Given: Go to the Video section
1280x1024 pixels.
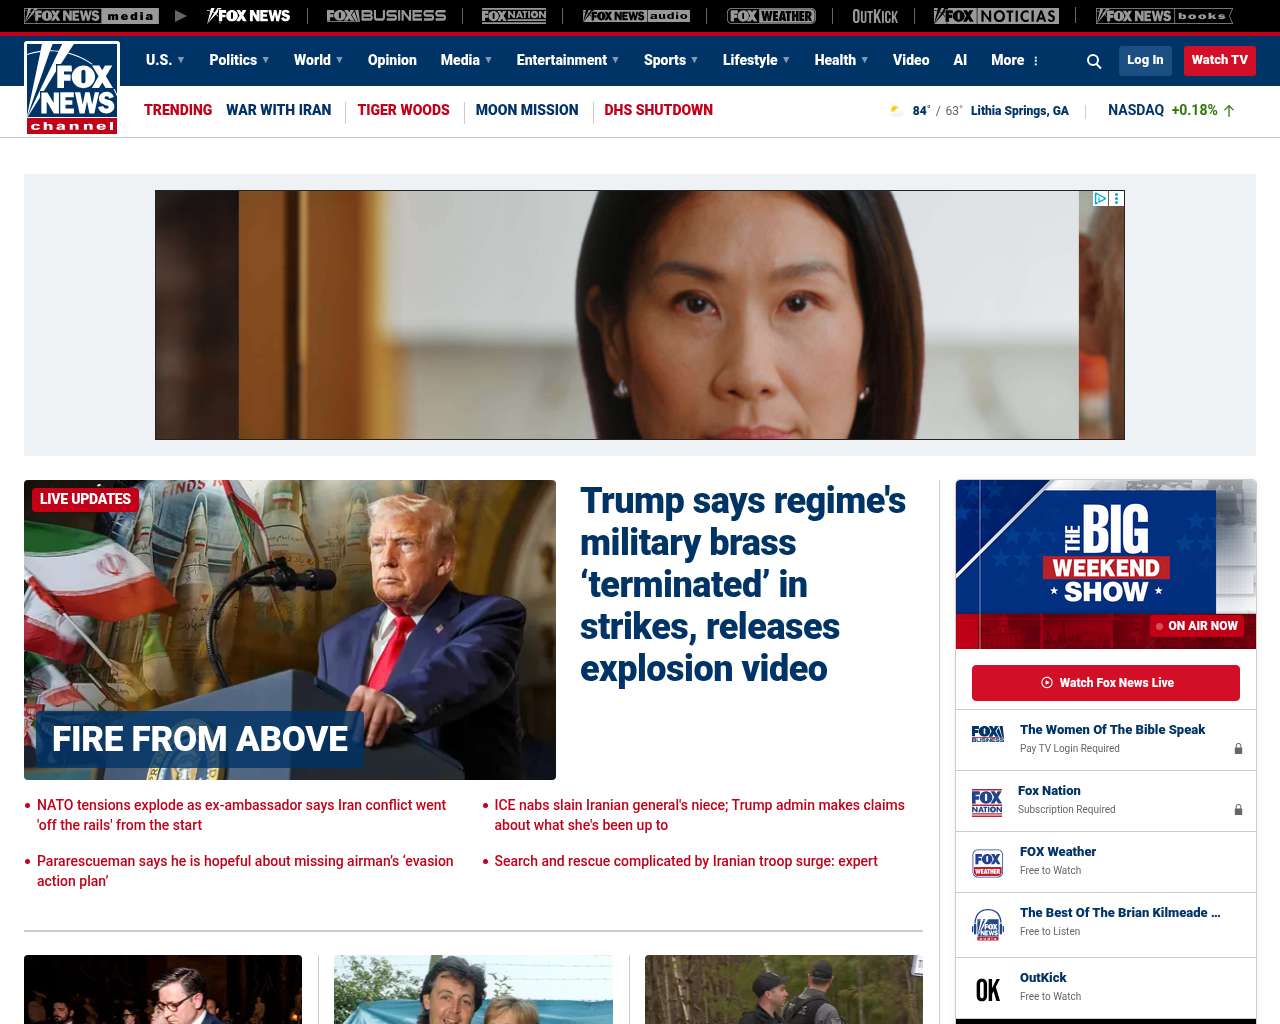Looking at the screenshot, I should [911, 60].
